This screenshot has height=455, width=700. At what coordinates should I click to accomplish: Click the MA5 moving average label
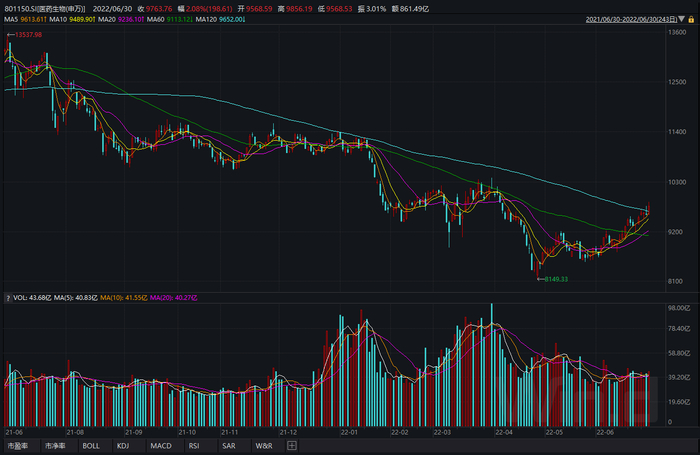[26, 20]
